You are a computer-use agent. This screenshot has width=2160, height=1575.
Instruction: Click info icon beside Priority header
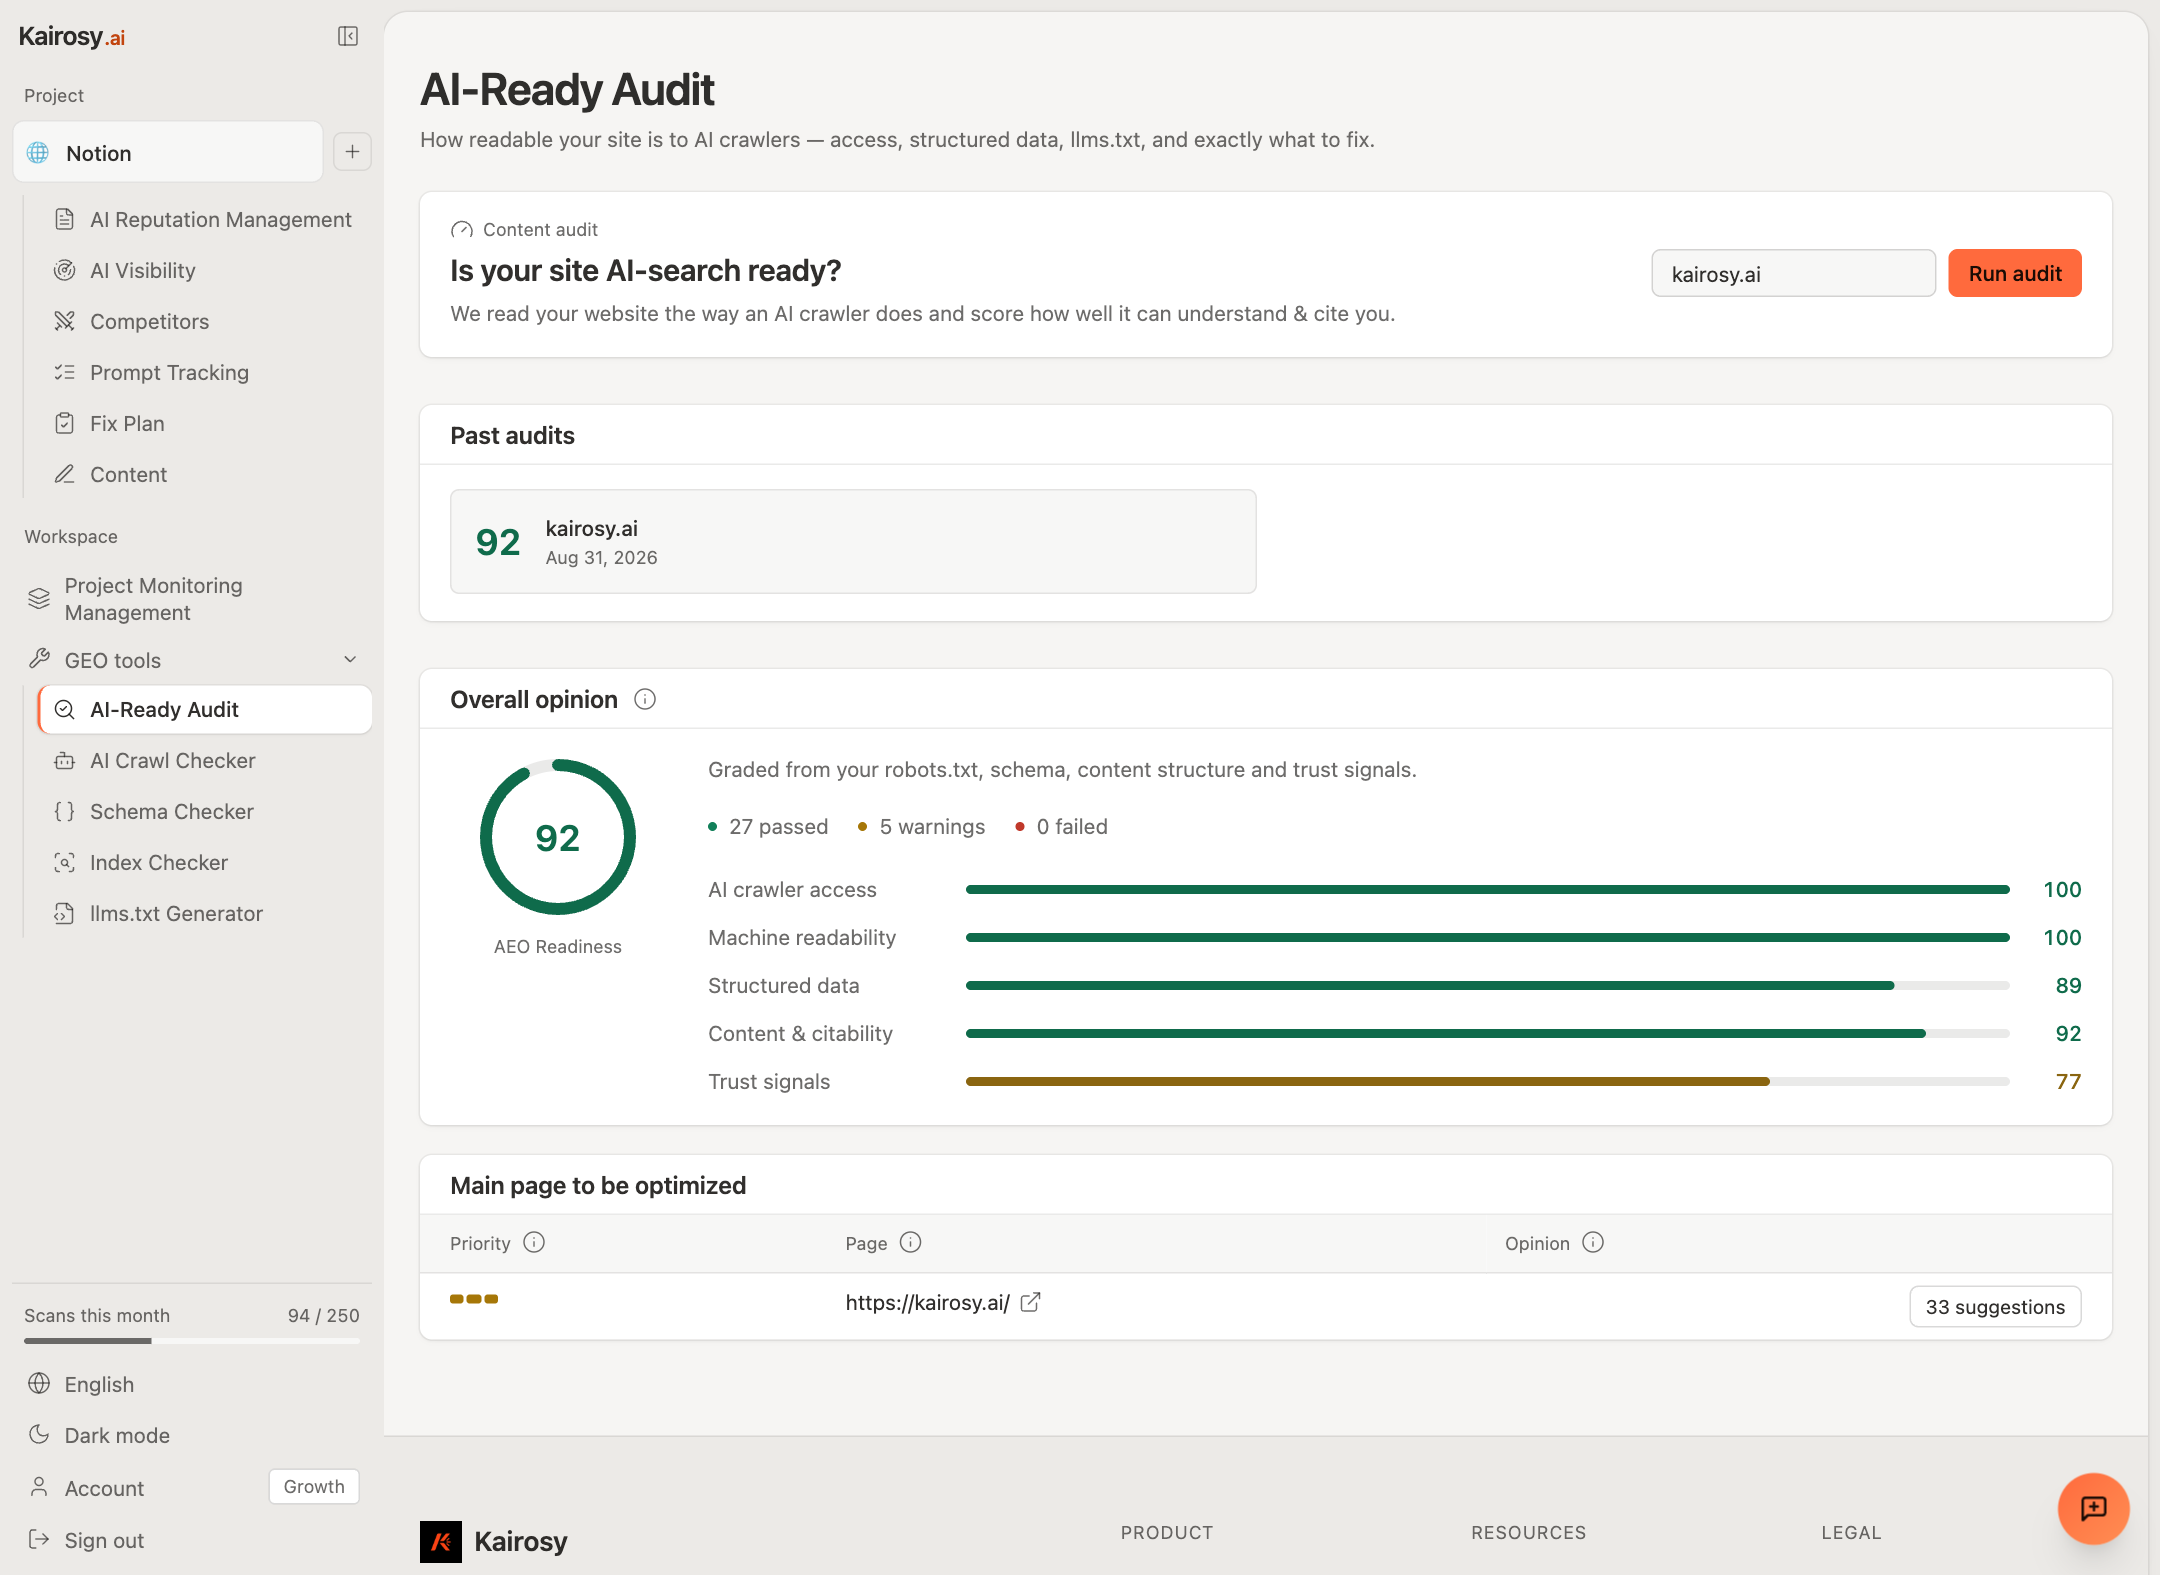(x=534, y=1242)
